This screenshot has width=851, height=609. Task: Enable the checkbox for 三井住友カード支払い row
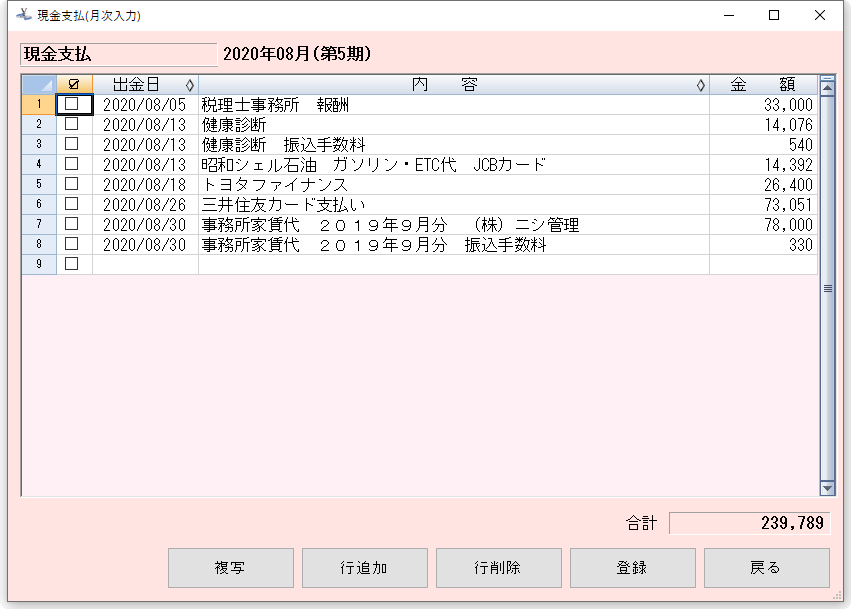tap(72, 204)
